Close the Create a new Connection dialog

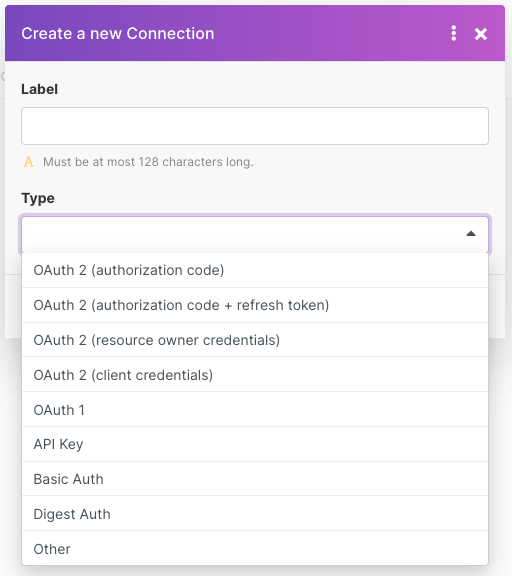coord(481,34)
